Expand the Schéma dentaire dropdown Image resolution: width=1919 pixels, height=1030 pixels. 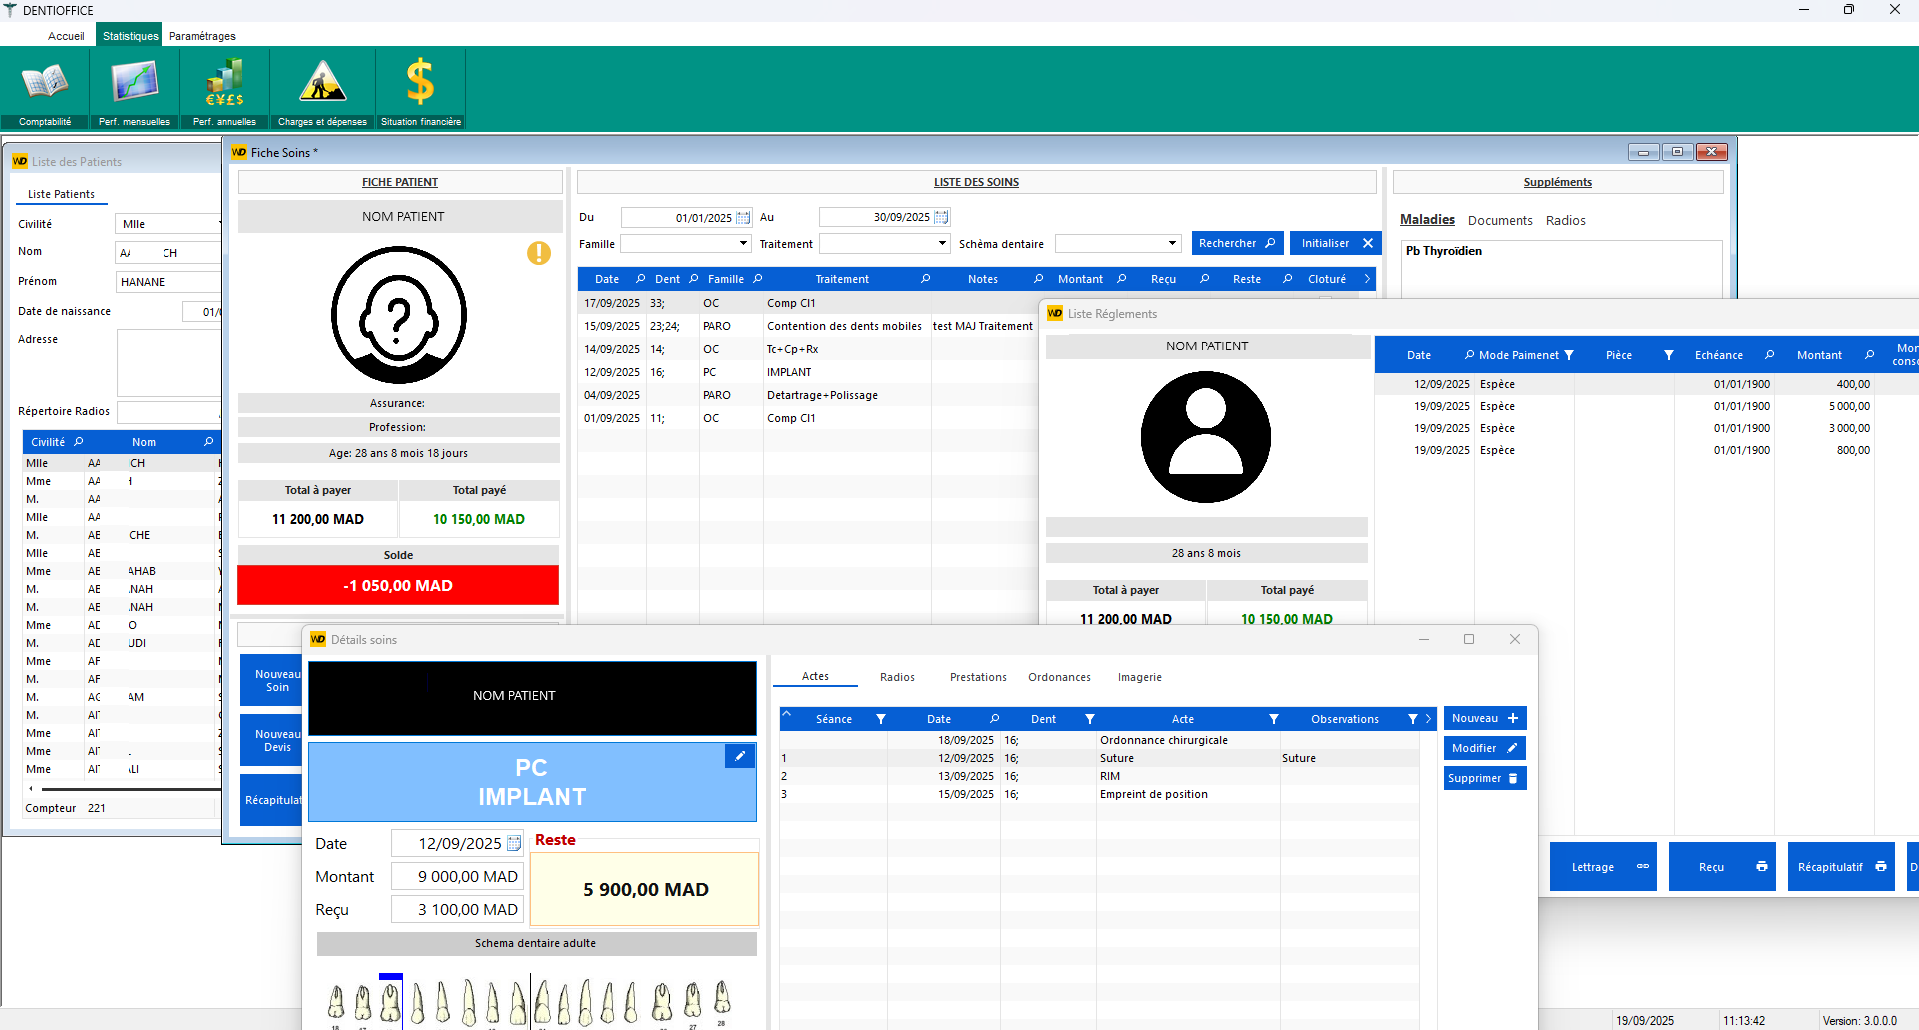click(x=1172, y=244)
